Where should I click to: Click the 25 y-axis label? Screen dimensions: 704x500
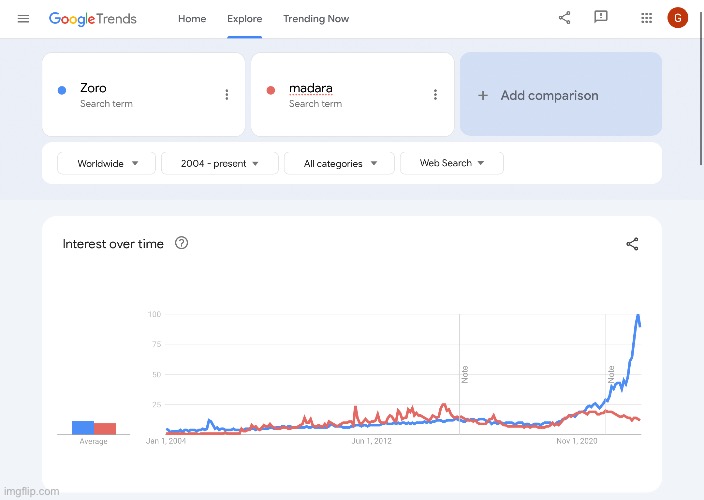156,404
